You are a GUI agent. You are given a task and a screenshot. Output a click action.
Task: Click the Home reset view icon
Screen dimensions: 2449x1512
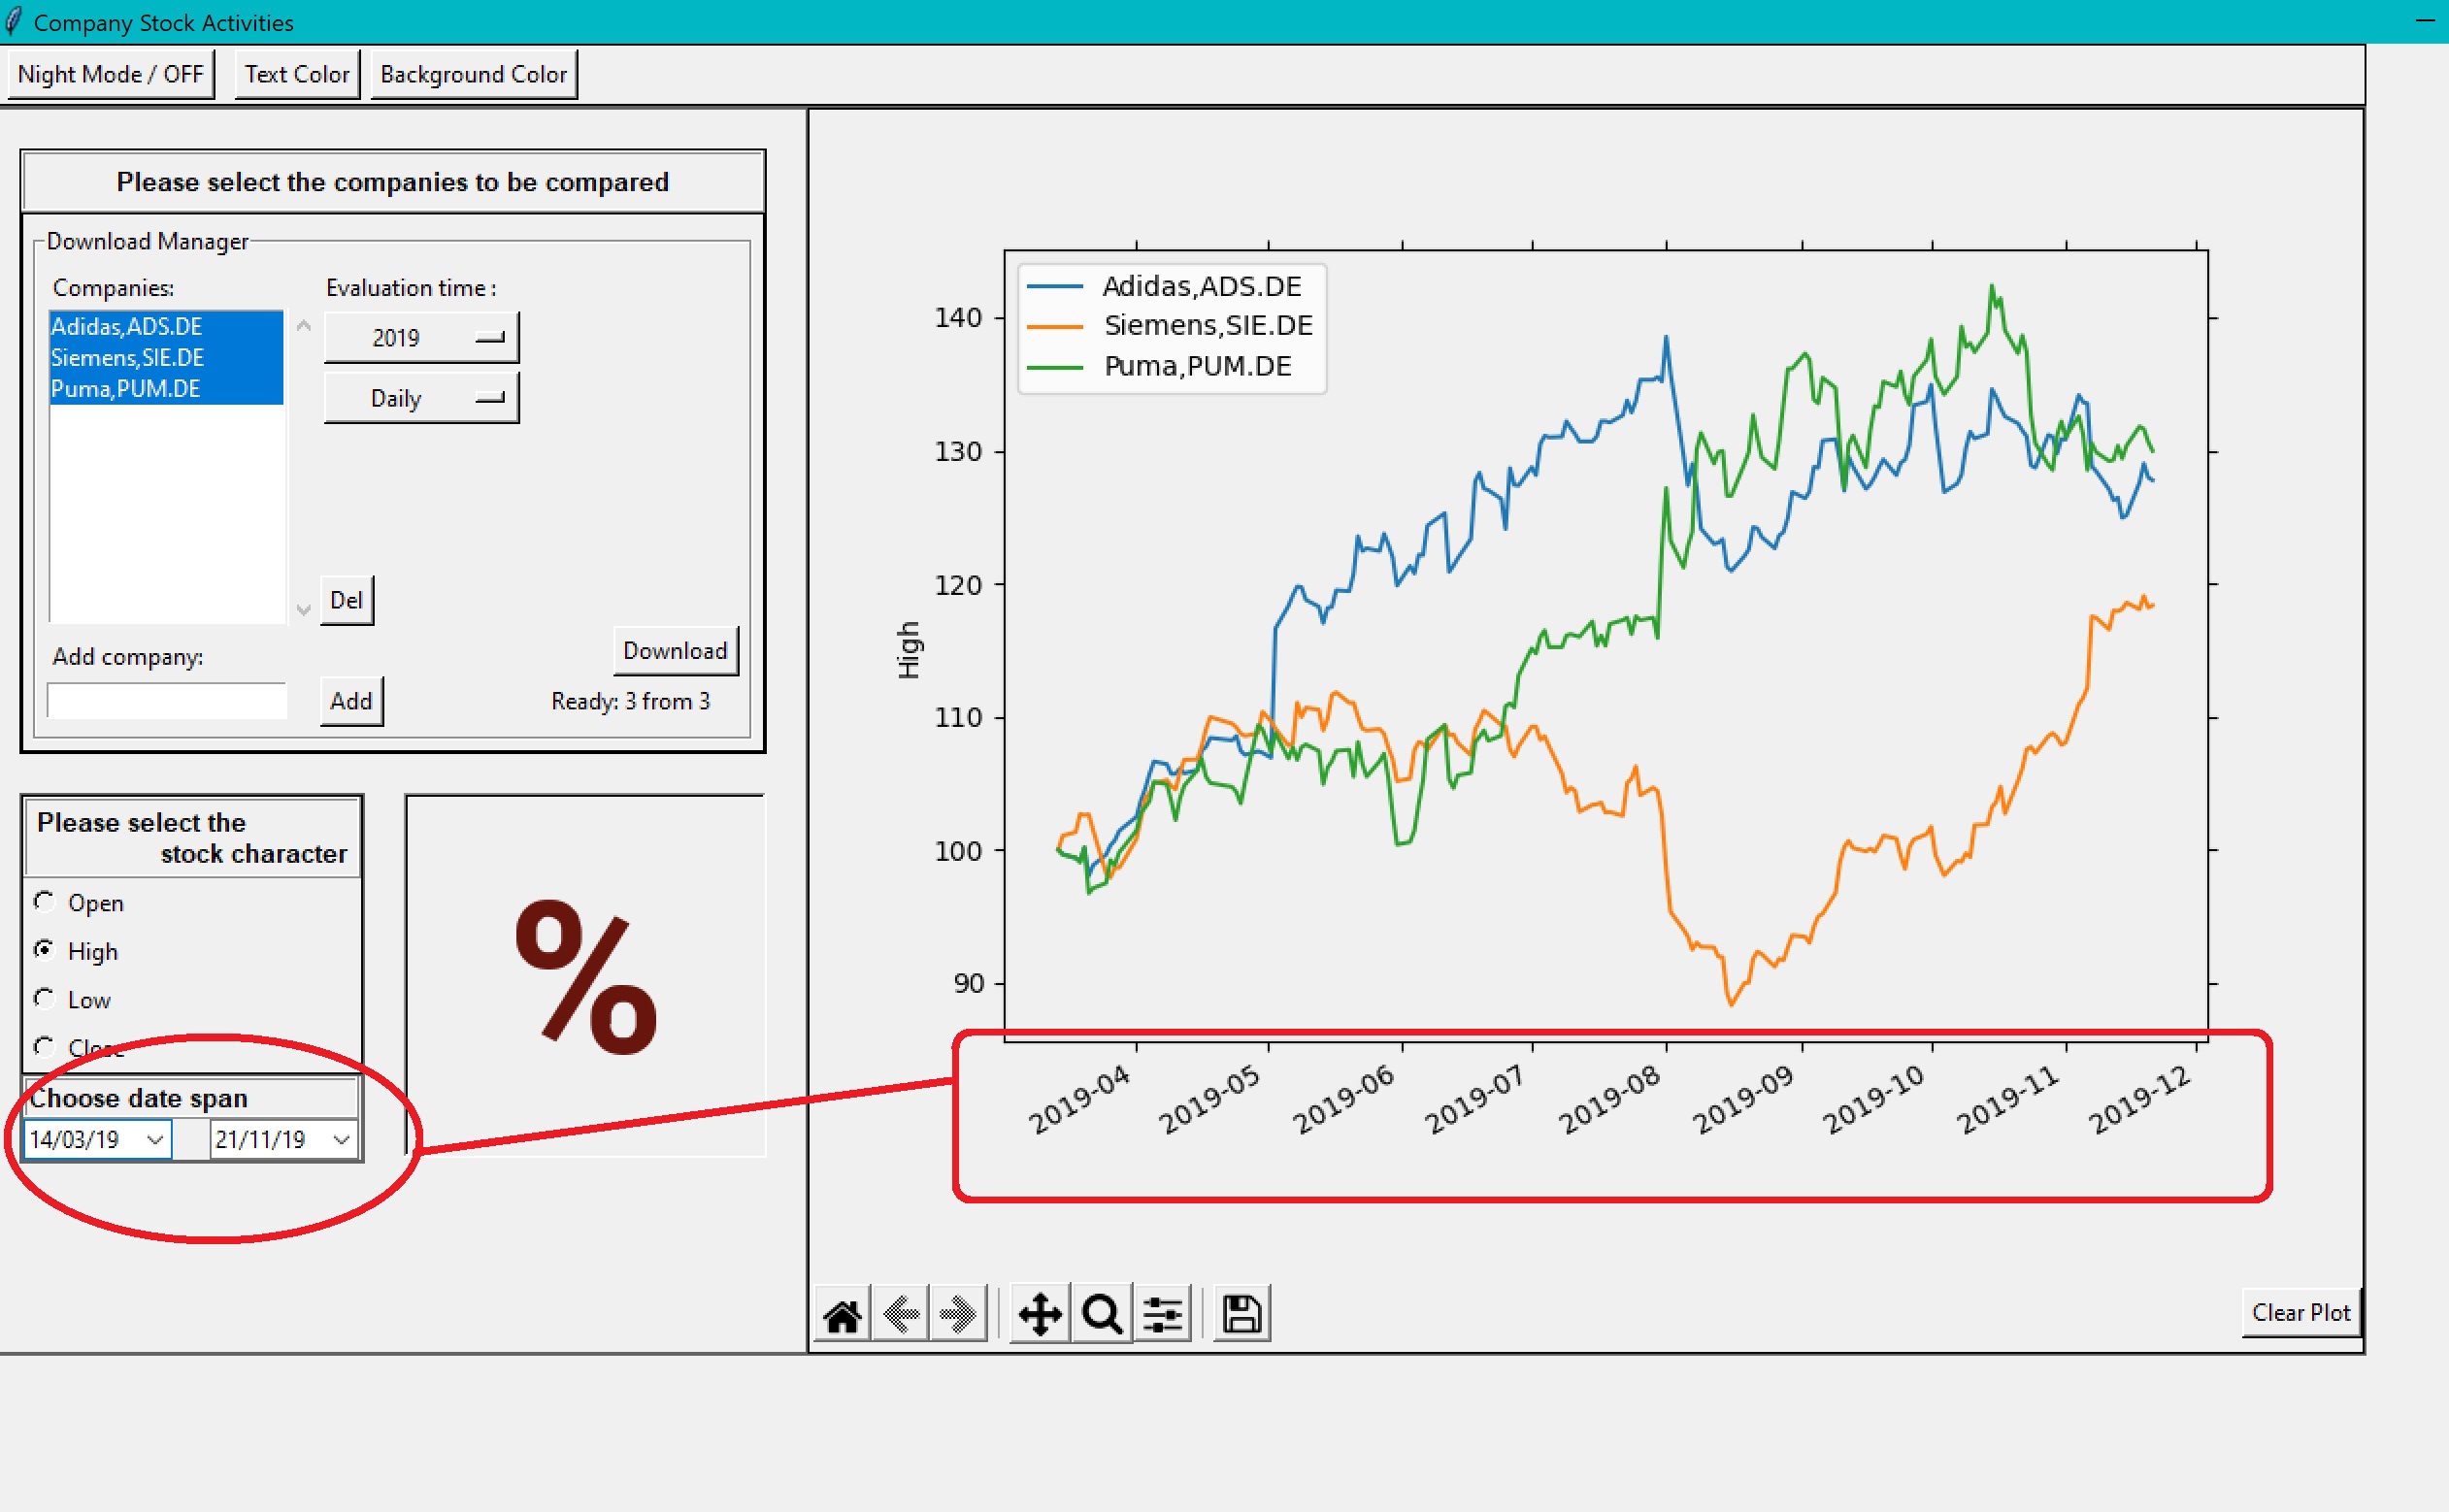coord(842,1314)
